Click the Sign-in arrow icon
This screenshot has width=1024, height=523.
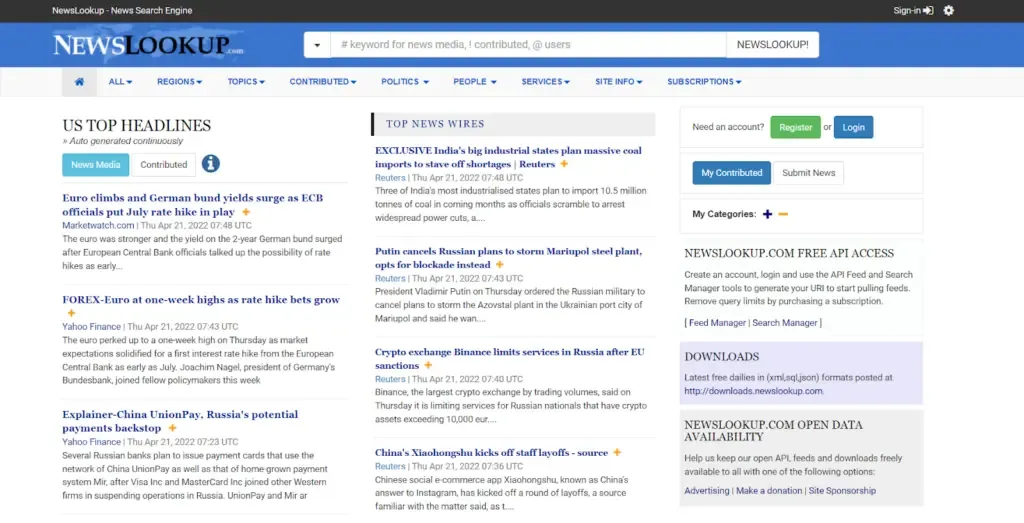(928, 10)
